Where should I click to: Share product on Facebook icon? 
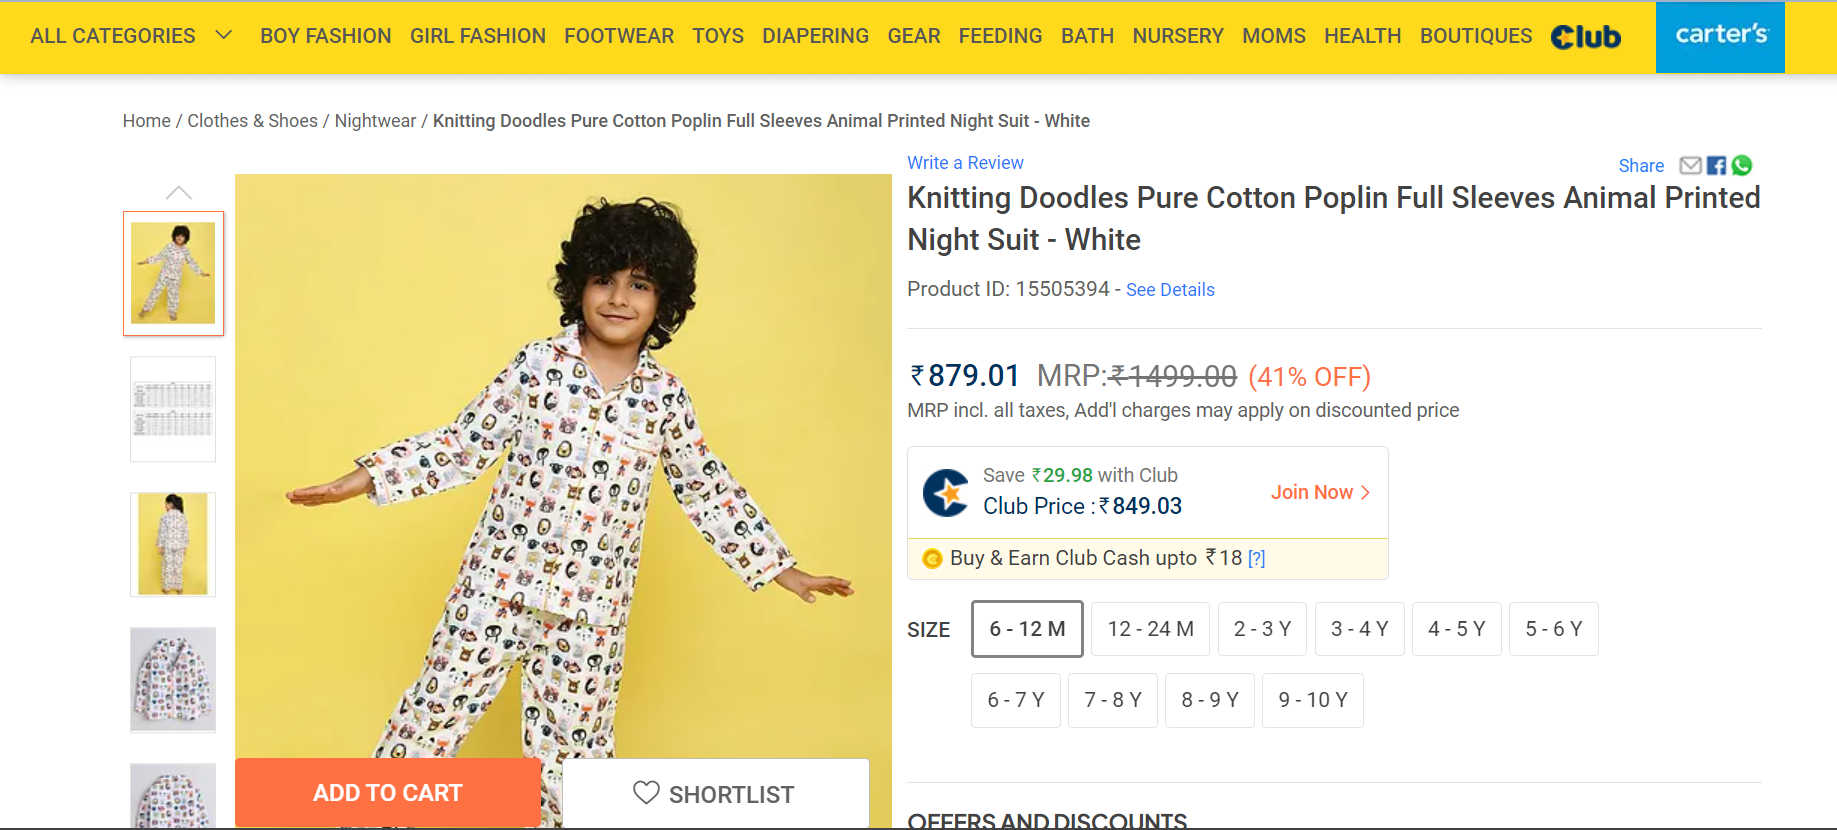point(1716,165)
